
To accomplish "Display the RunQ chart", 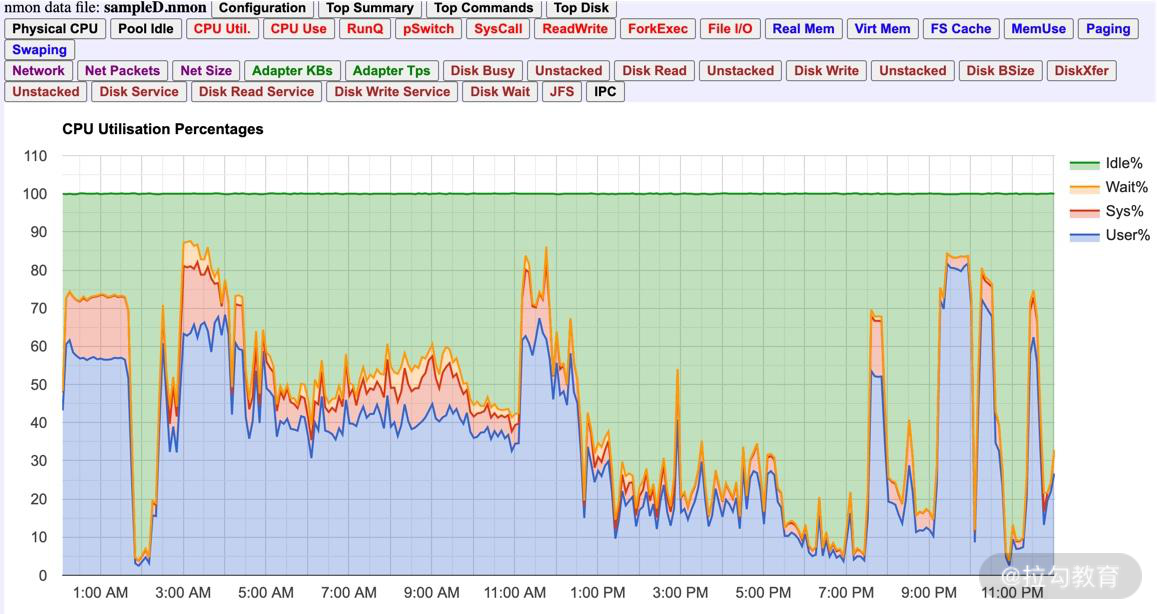I will pyautogui.click(x=365, y=29).
